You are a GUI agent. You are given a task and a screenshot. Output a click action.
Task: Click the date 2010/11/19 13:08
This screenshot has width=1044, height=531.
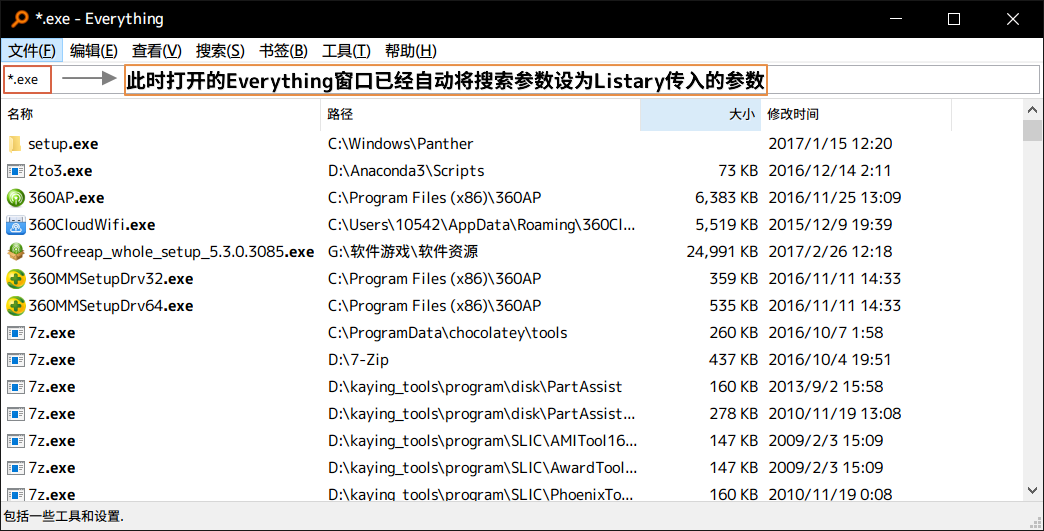point(835,414)
